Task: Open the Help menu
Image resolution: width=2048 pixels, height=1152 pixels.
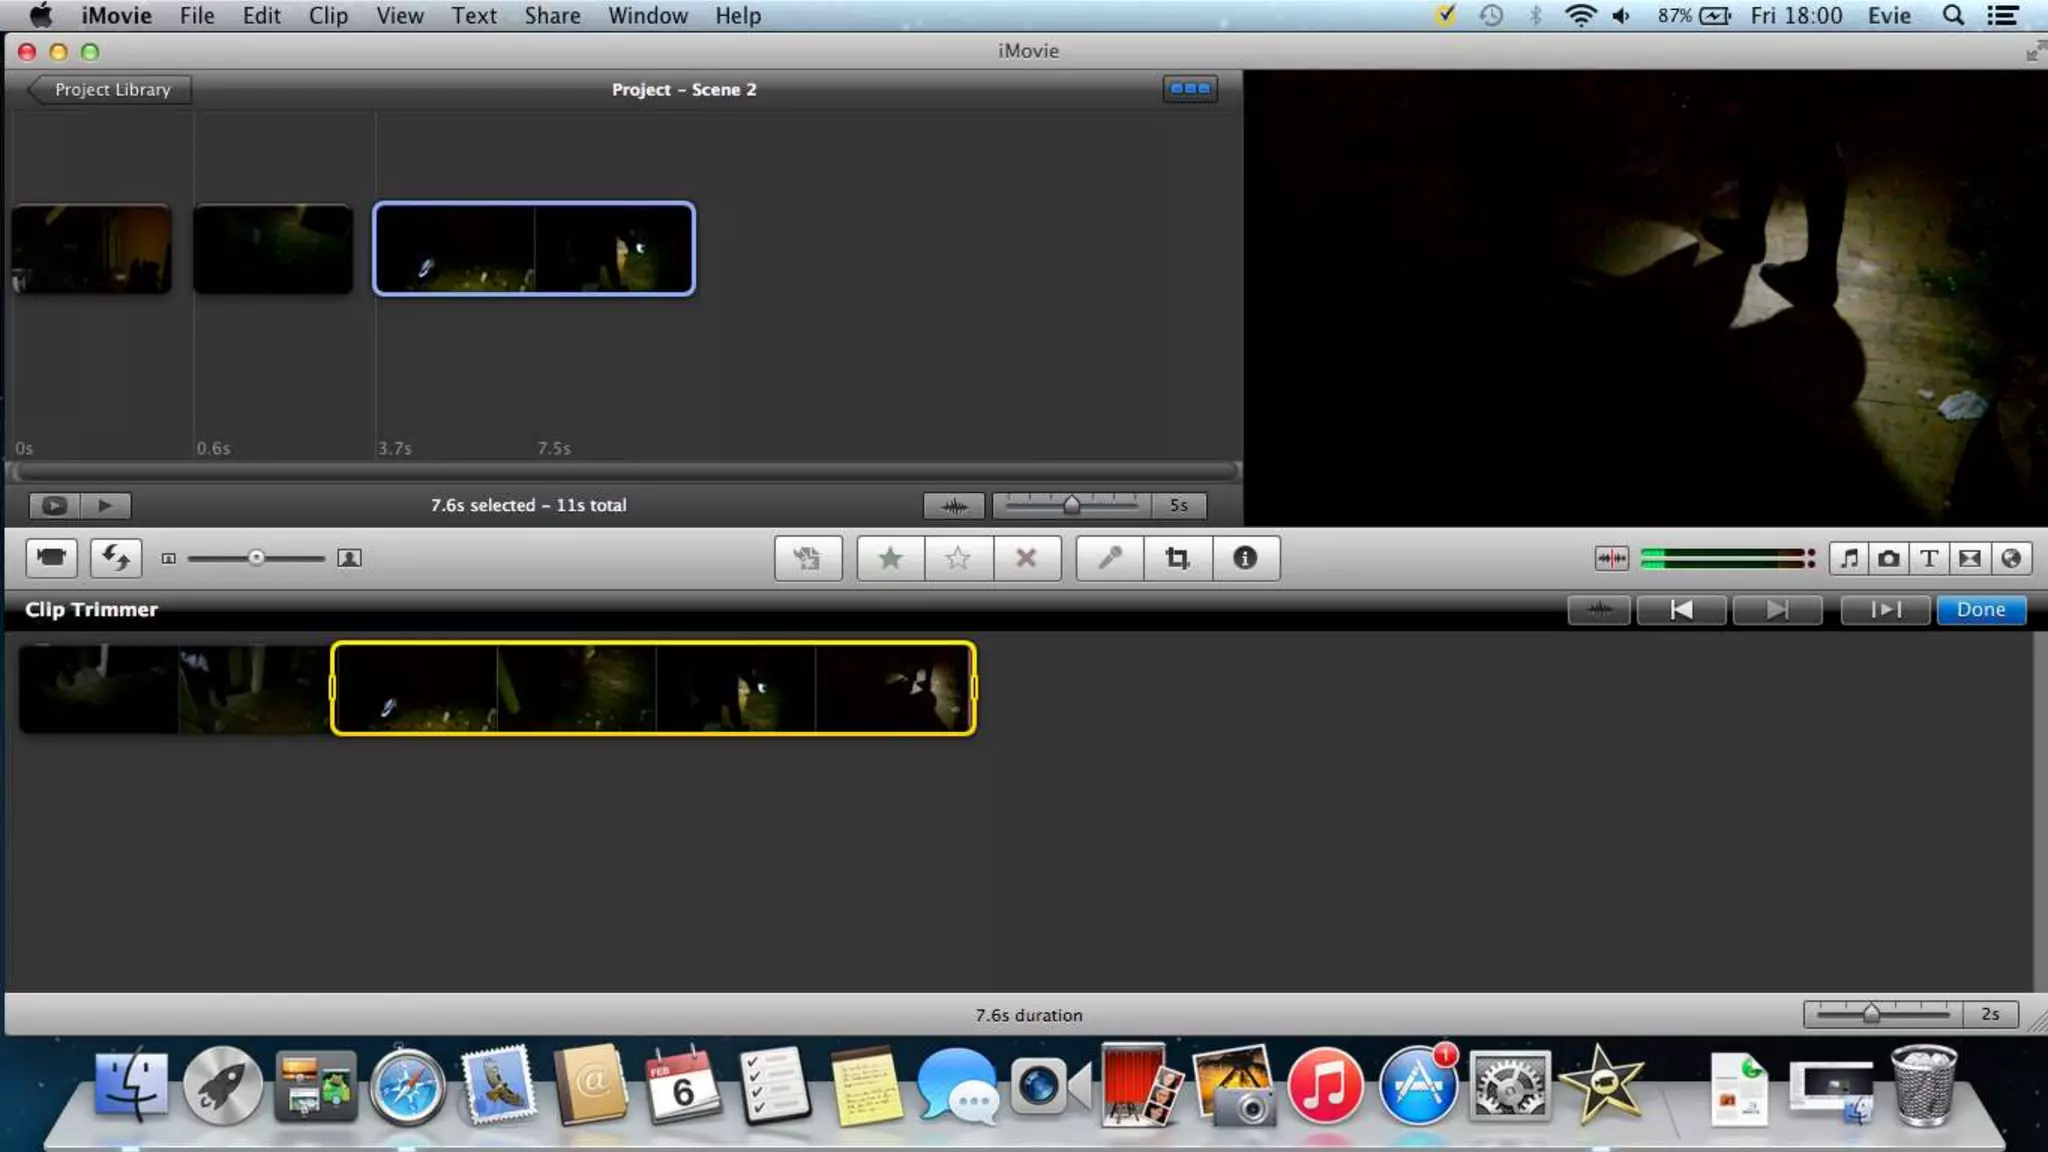Action: click(738, 16)
